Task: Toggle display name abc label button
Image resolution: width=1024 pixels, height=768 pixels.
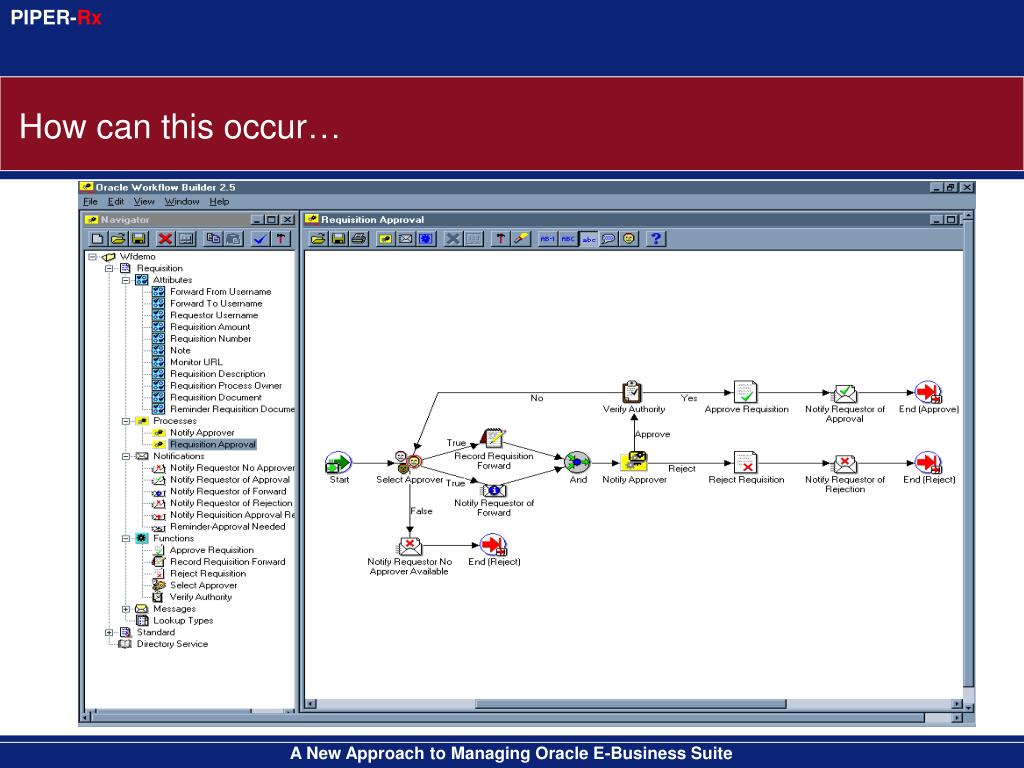Action: pos(588,239)
